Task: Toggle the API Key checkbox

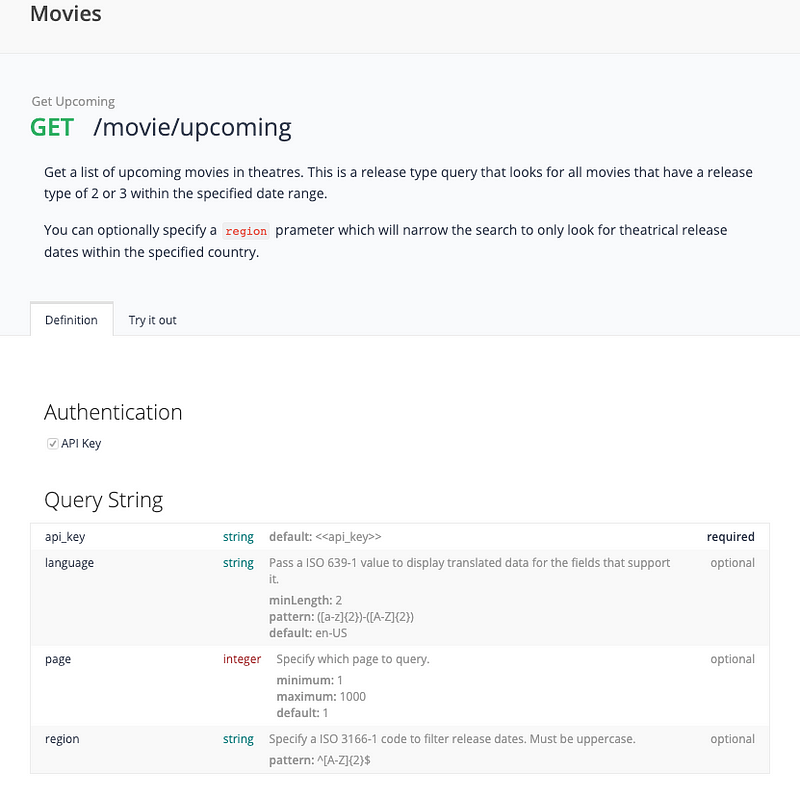Action: (53, 444)
